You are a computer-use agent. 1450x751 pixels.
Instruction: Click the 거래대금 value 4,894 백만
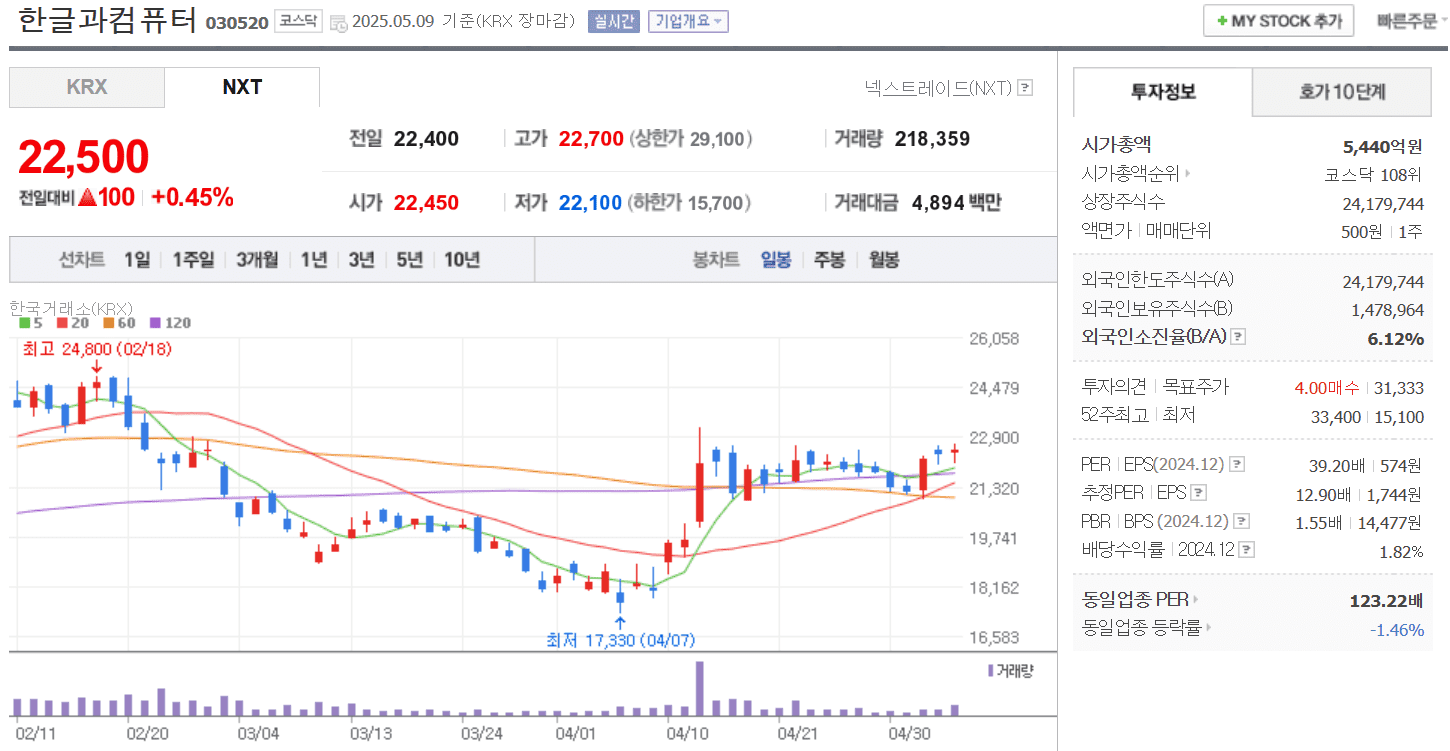(956, 203)
